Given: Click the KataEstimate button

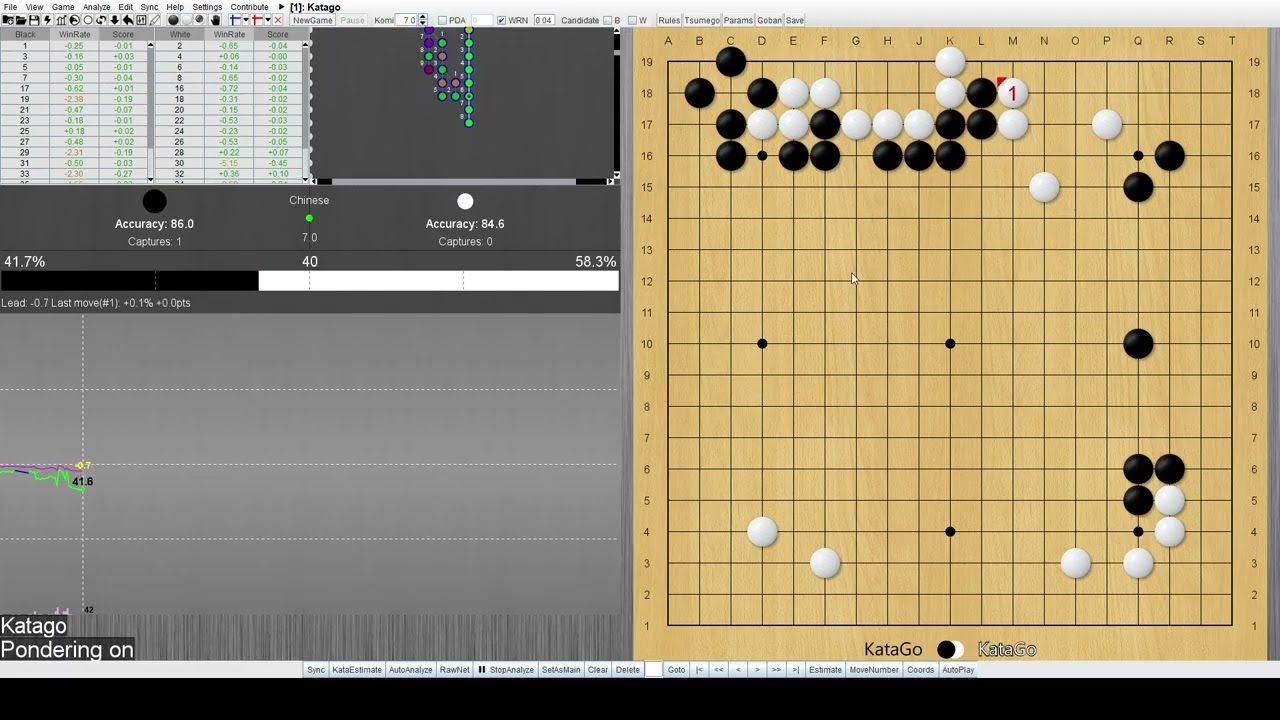Looking at the screenshot, I should 357,670.
